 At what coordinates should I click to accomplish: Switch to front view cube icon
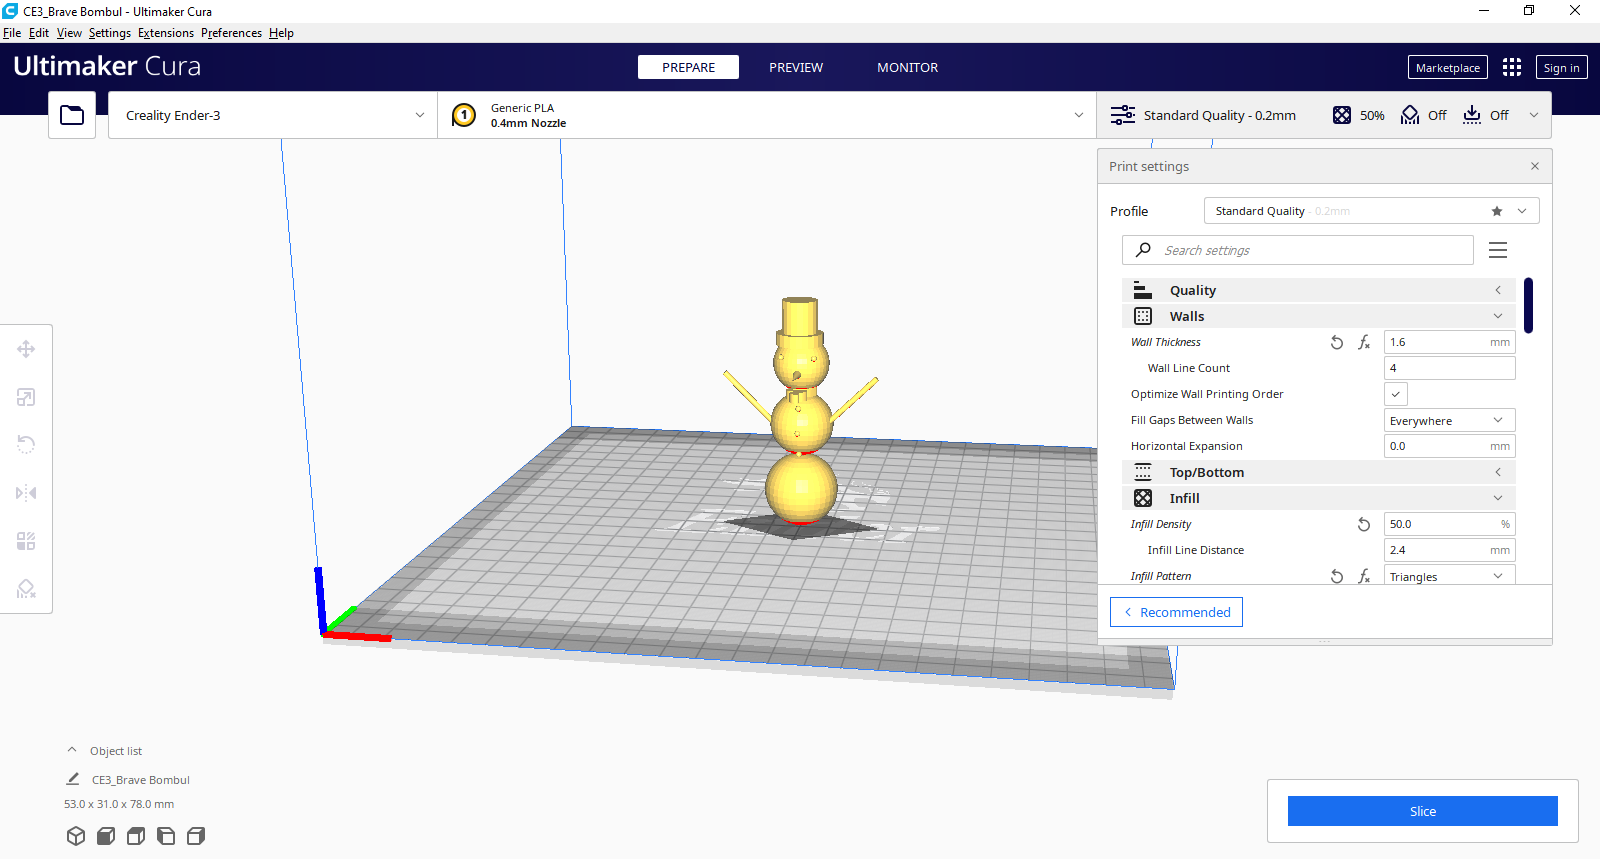tap(106, 836)
